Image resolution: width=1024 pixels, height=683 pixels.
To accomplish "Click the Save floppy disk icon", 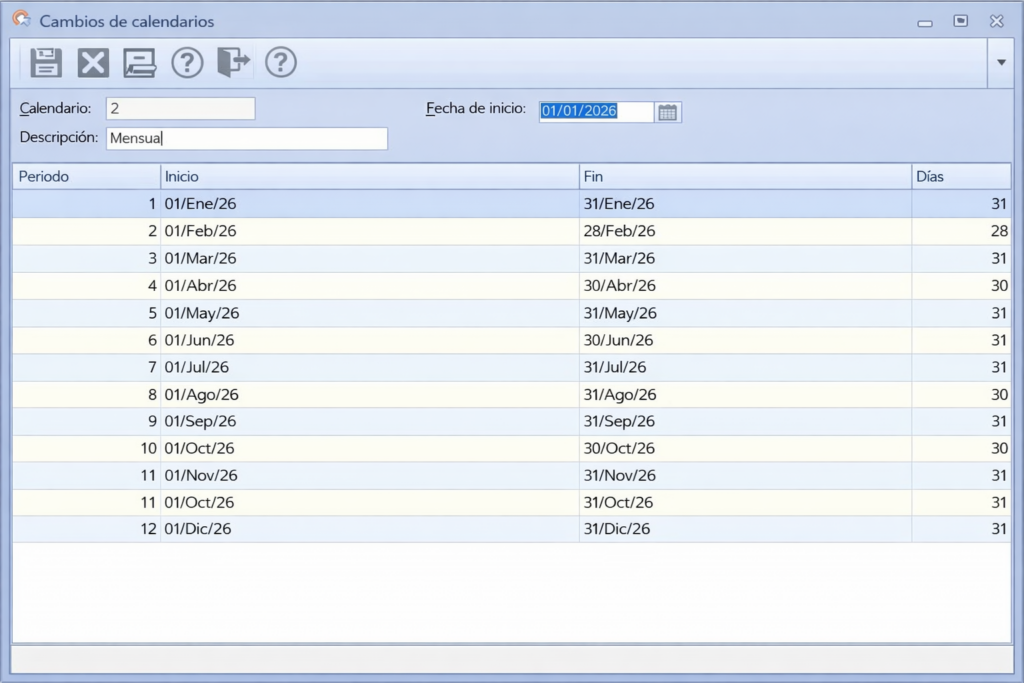I will click(46, 63).
